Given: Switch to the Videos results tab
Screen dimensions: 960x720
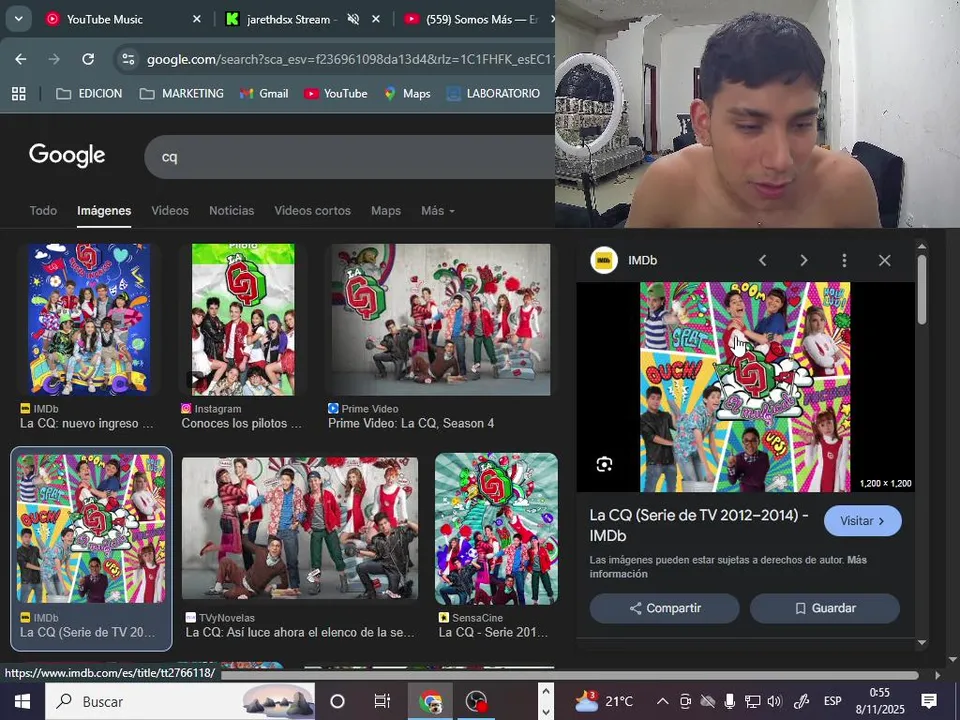Looking at the screenshot, I should [170, 211].
